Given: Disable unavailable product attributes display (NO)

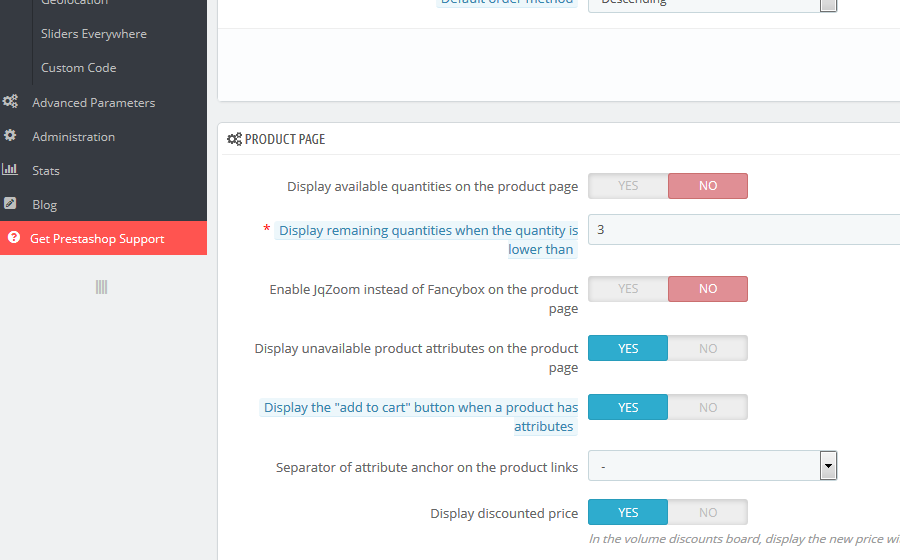Looking at the screenshot, I should click(708, 348).
